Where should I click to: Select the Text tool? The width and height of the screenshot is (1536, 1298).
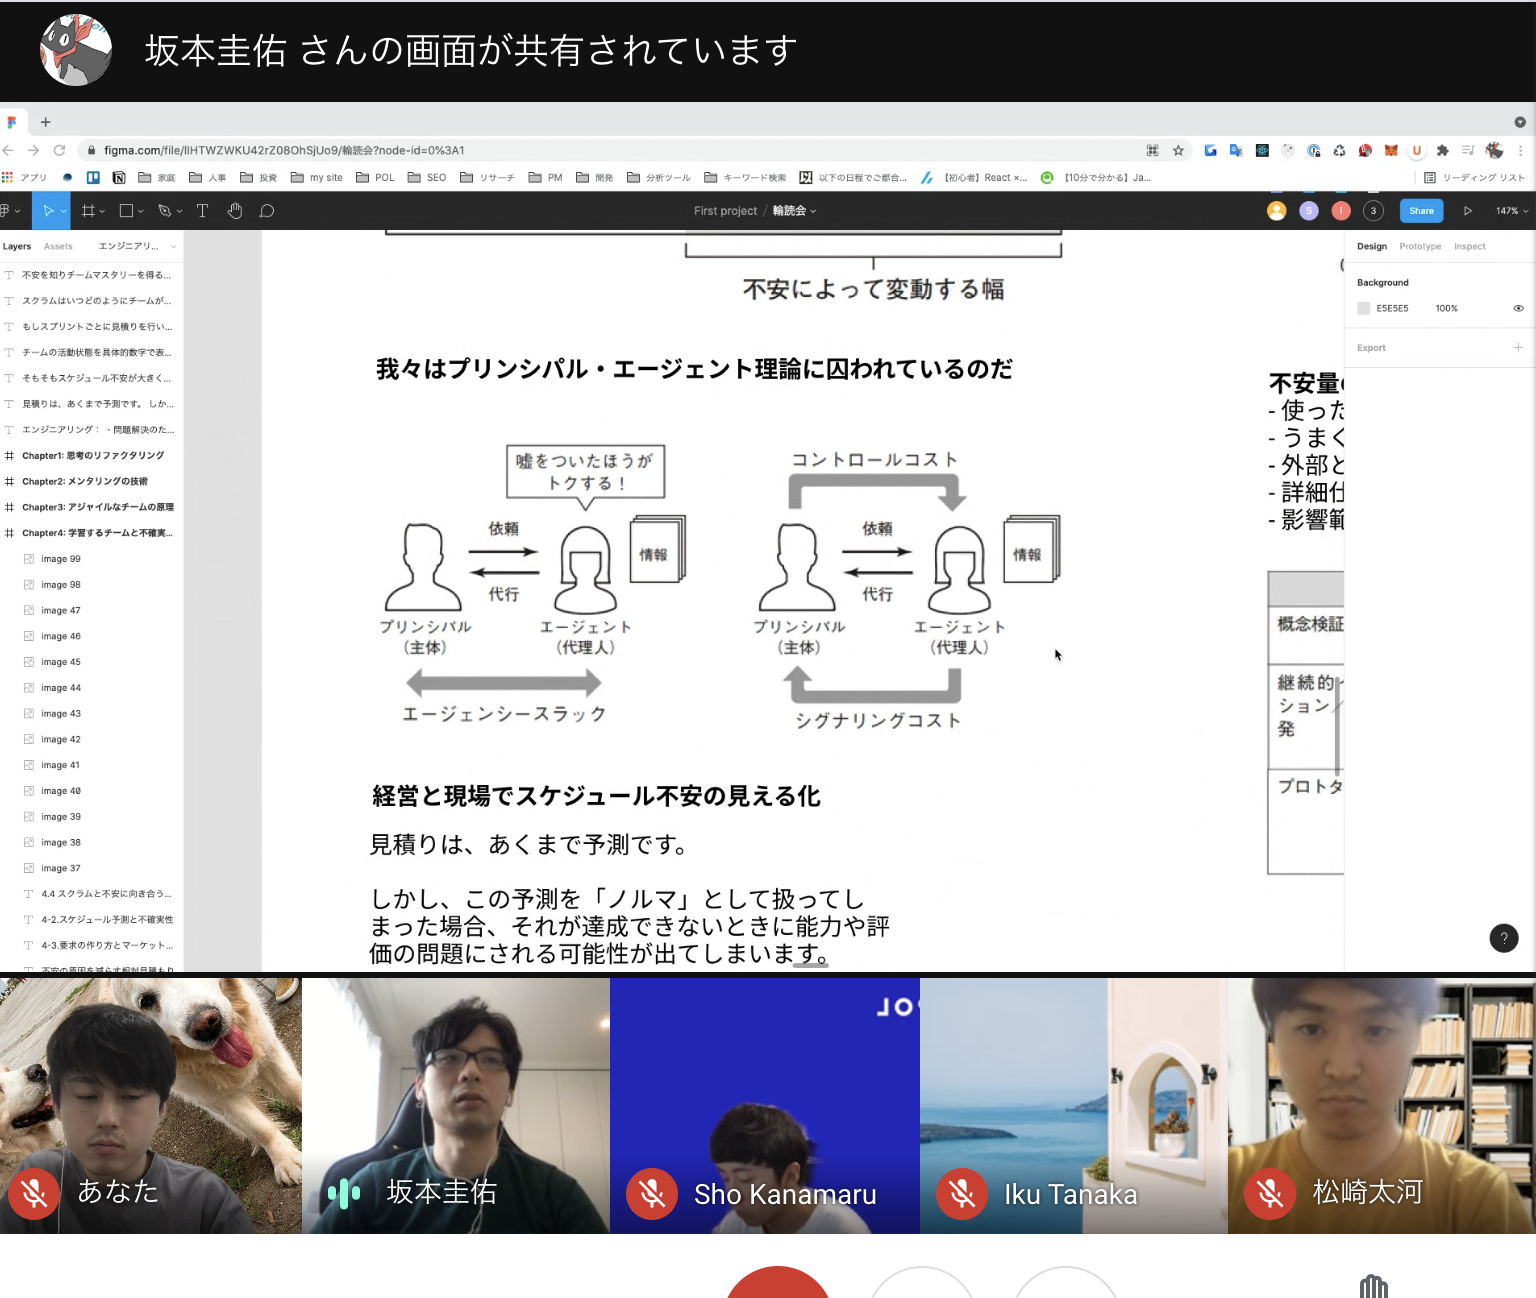tap(202, 211)
